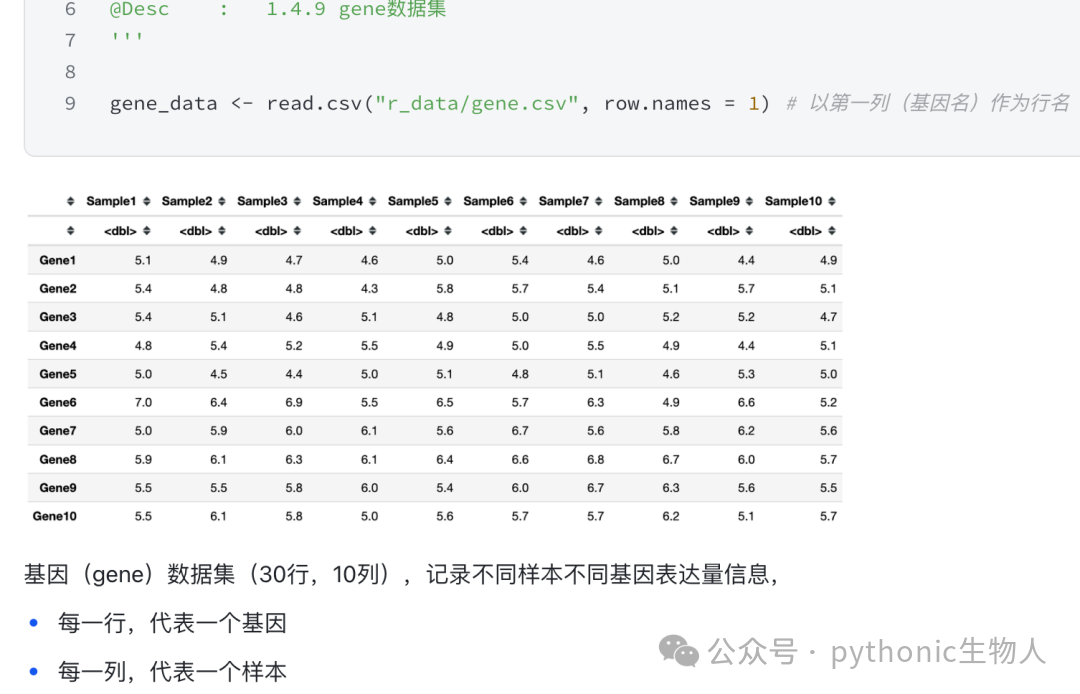Click code line number 9
Viewport: 1080px width, 694px height.
(70, 103)
